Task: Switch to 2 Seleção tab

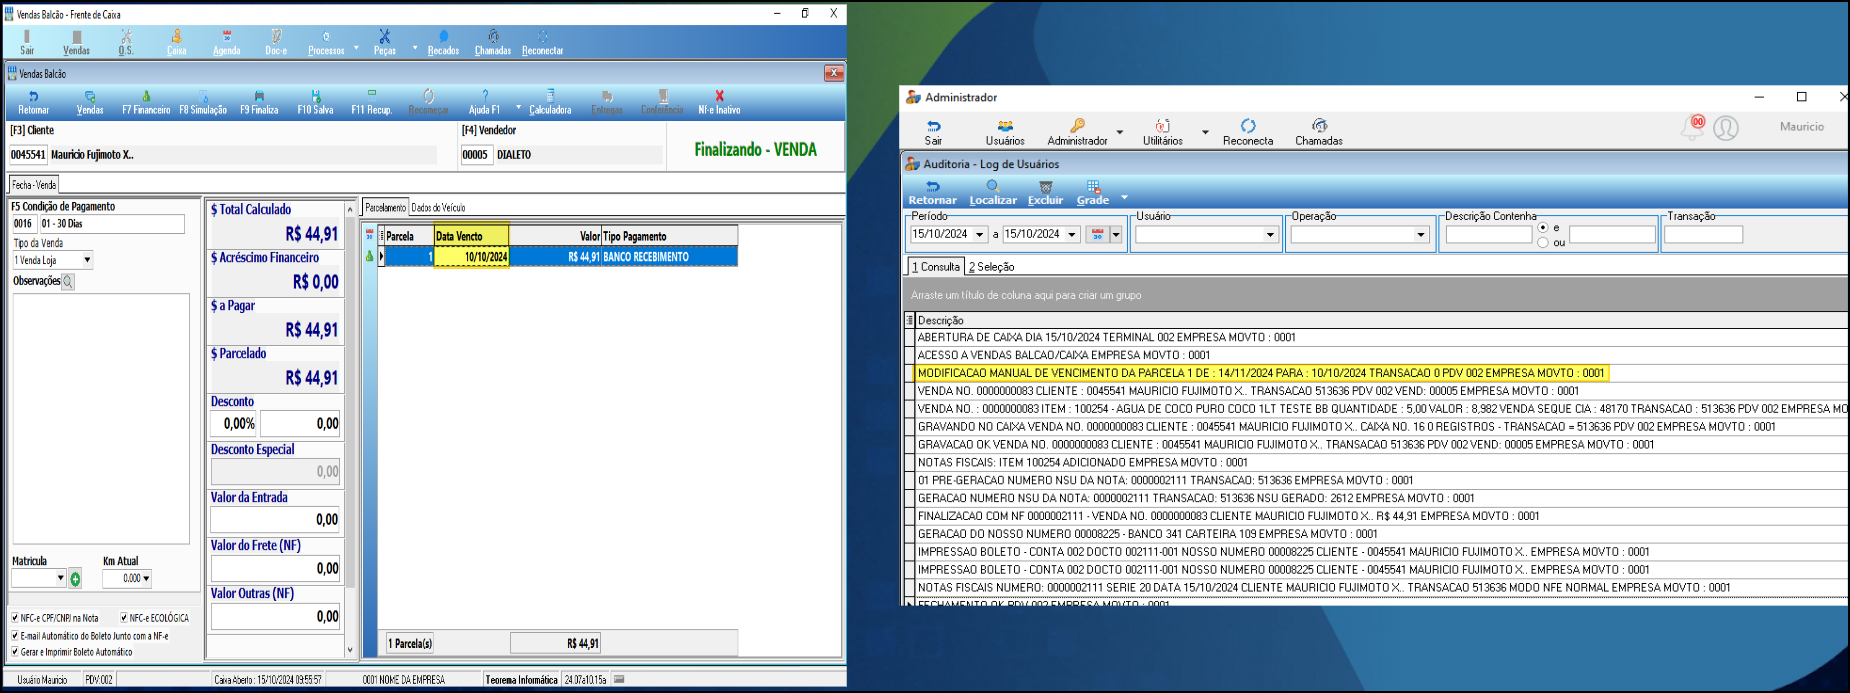Action: tap(991, 267)
